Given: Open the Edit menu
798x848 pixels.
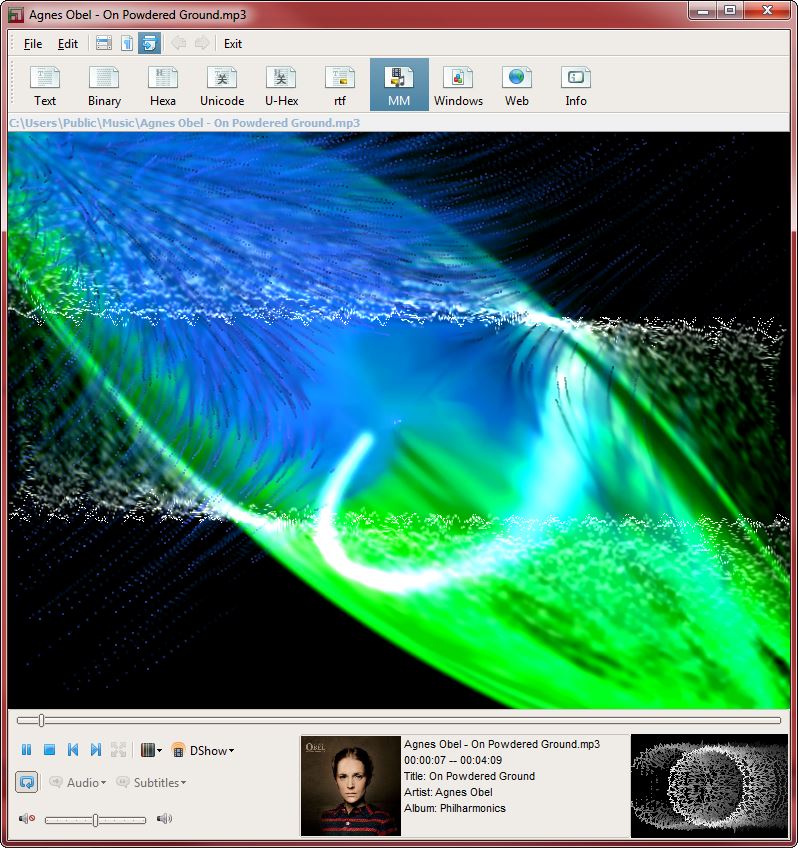Looking at the screenshot, I should (x=68, y=44).
